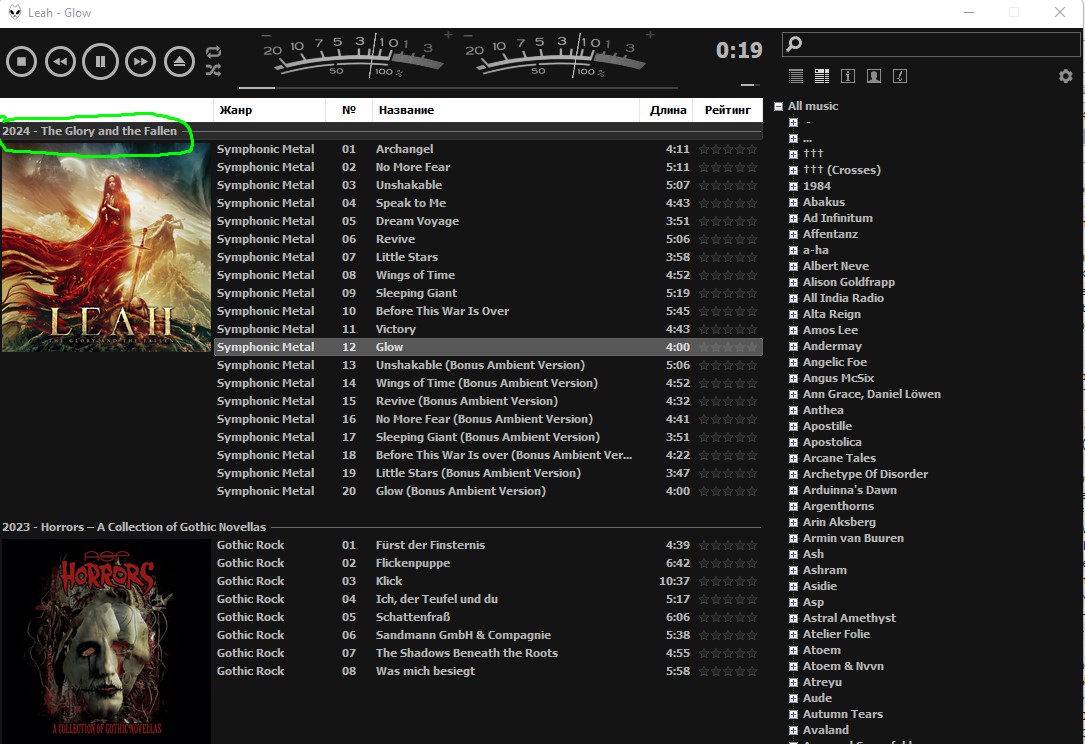Skip to the next track
Image resolution: width=1085 pixels, height=744 pixels.
pos(140,62)
